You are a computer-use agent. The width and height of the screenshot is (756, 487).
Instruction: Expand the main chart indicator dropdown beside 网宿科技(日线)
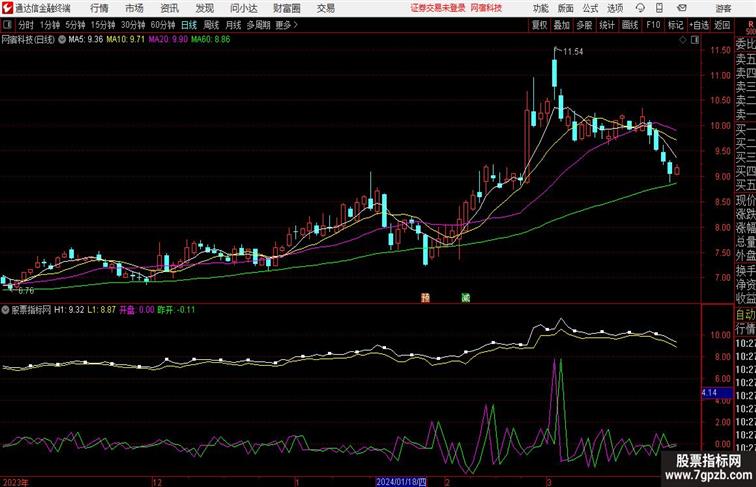point(62,40)
